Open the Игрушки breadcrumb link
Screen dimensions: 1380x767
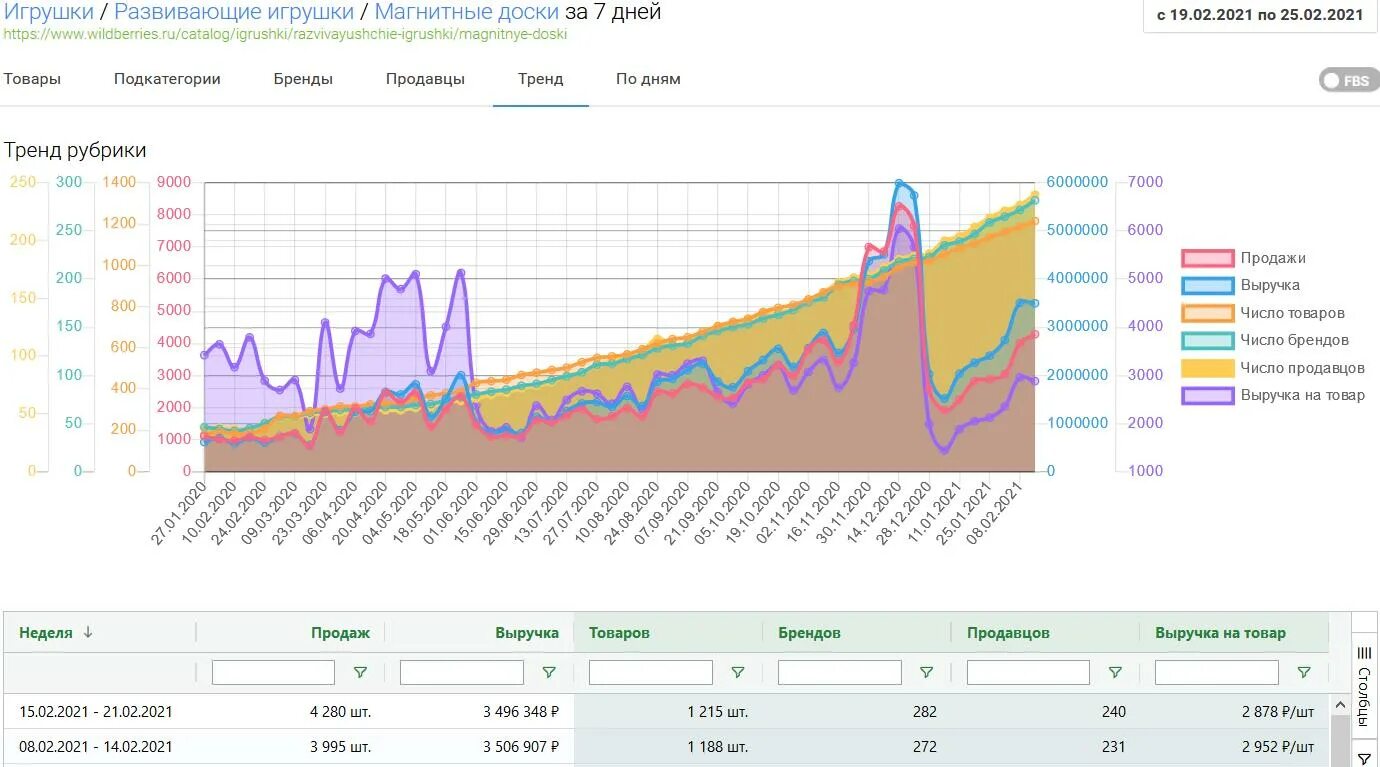(x=49, y=12)
